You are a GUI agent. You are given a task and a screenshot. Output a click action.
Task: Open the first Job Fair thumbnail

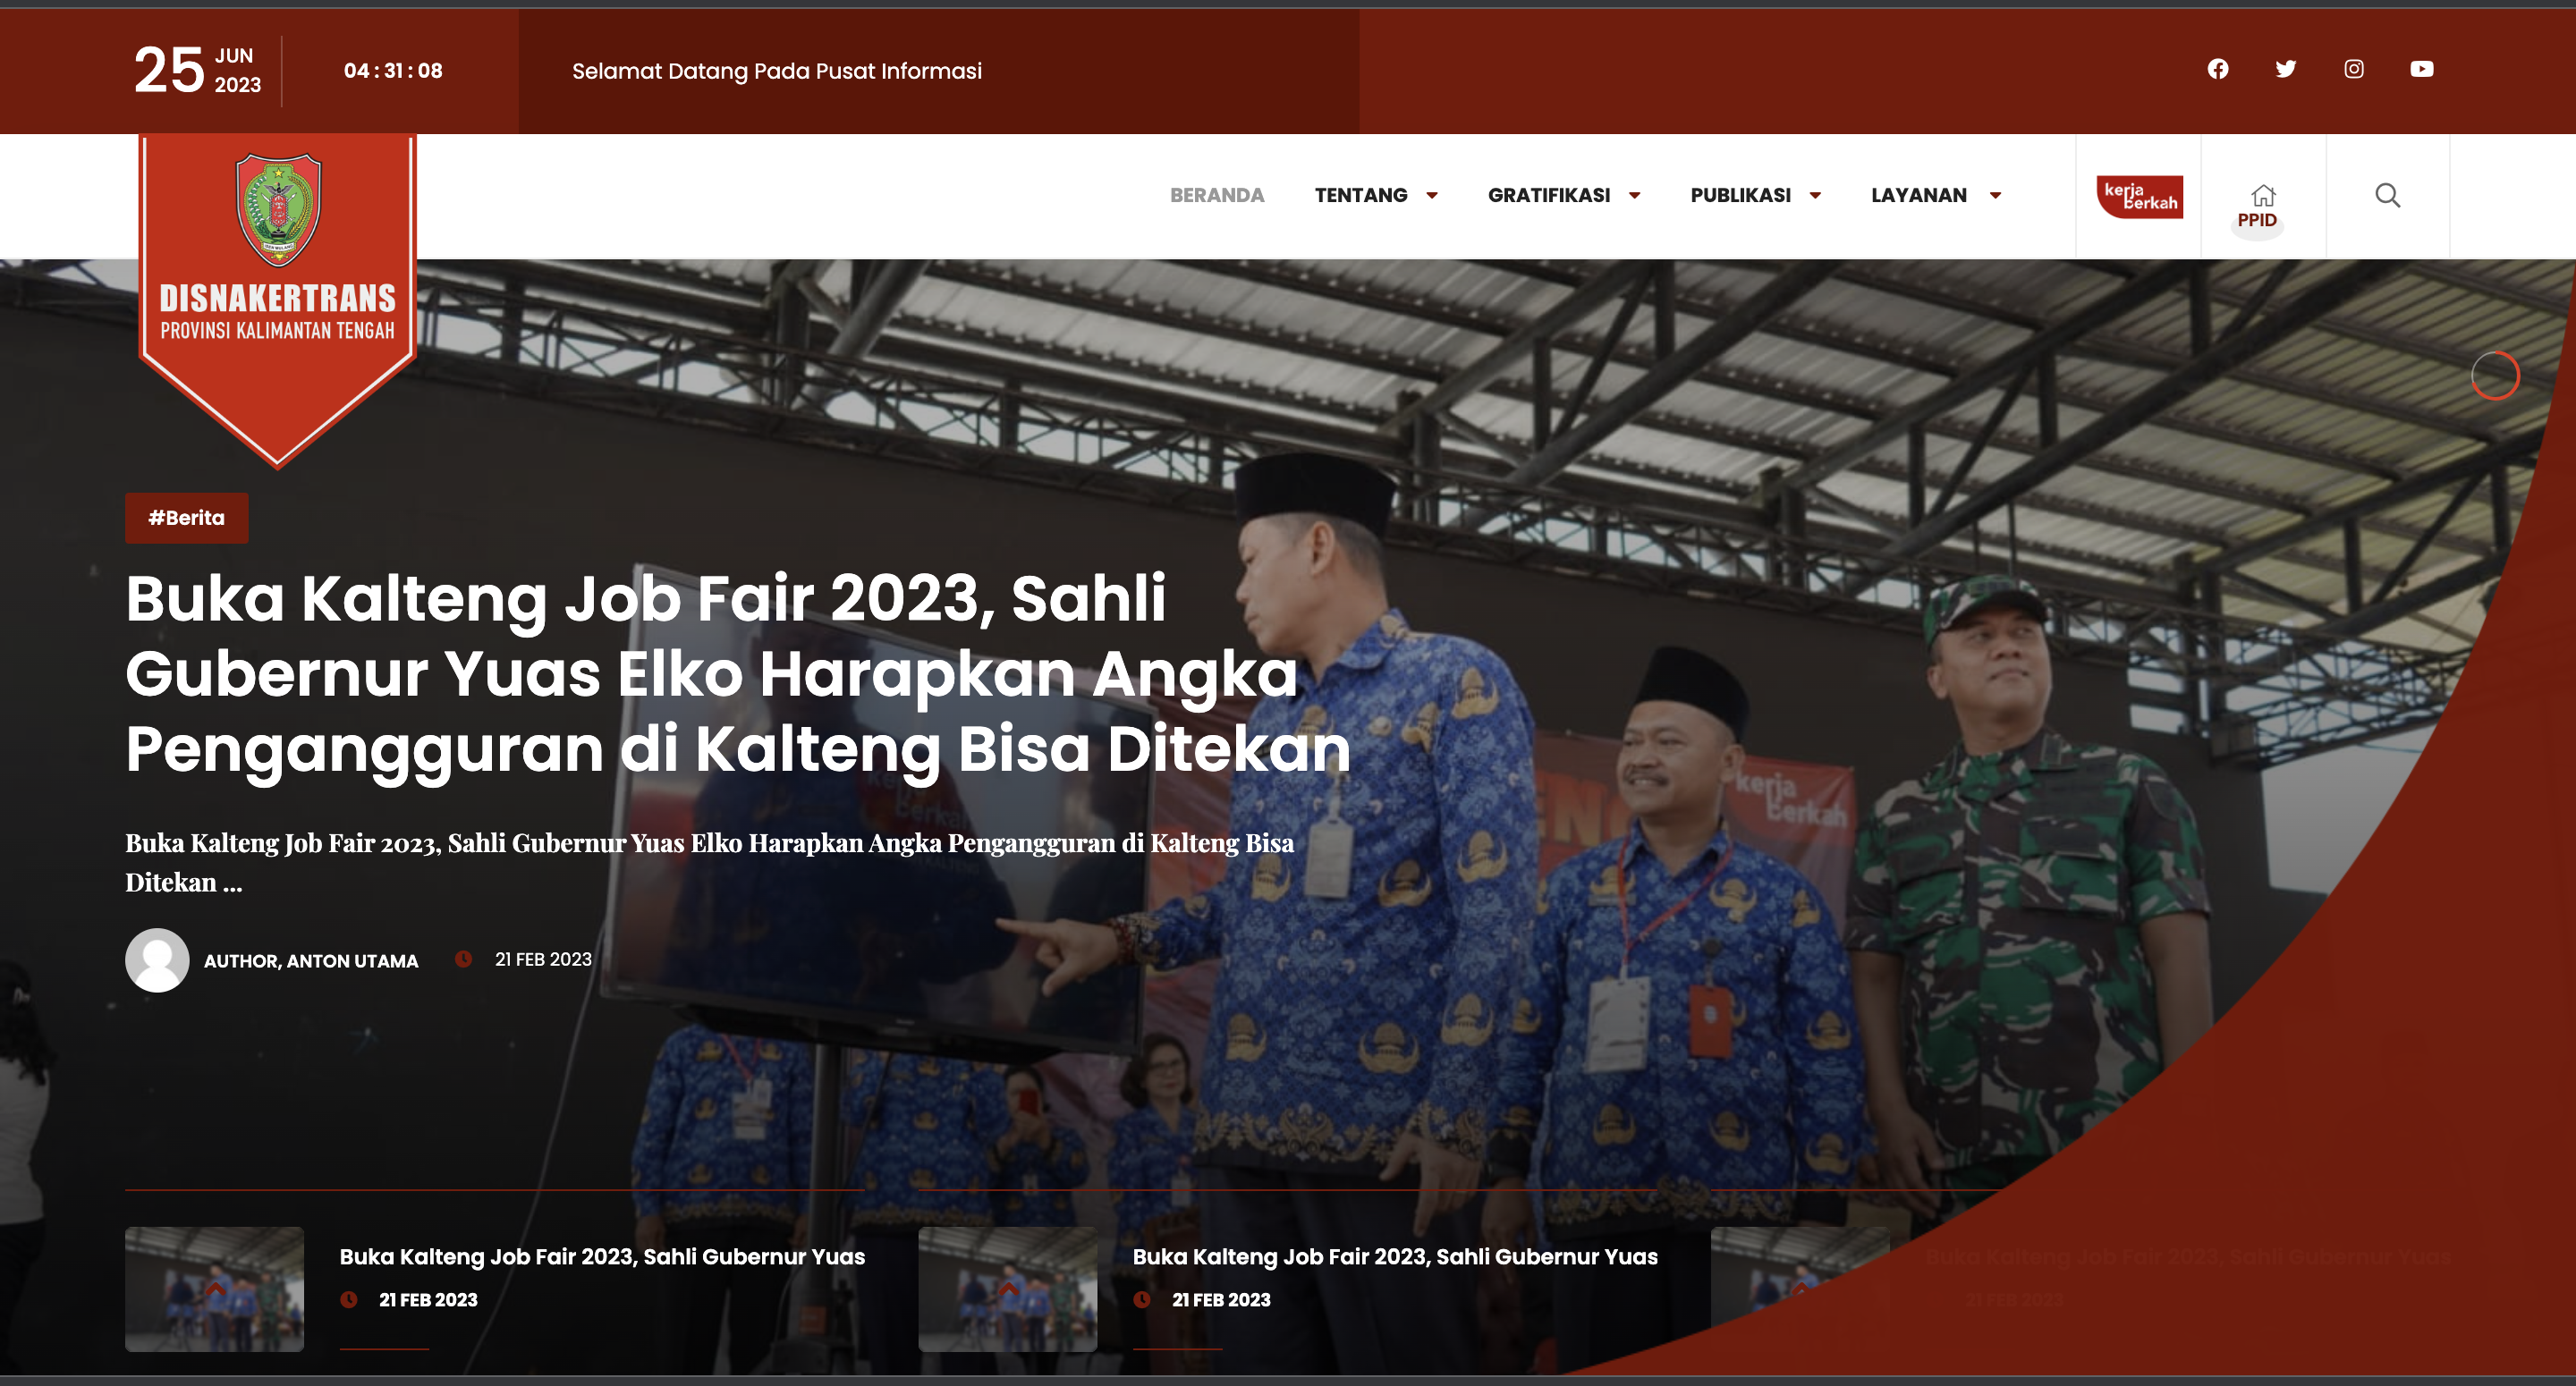214,1289
